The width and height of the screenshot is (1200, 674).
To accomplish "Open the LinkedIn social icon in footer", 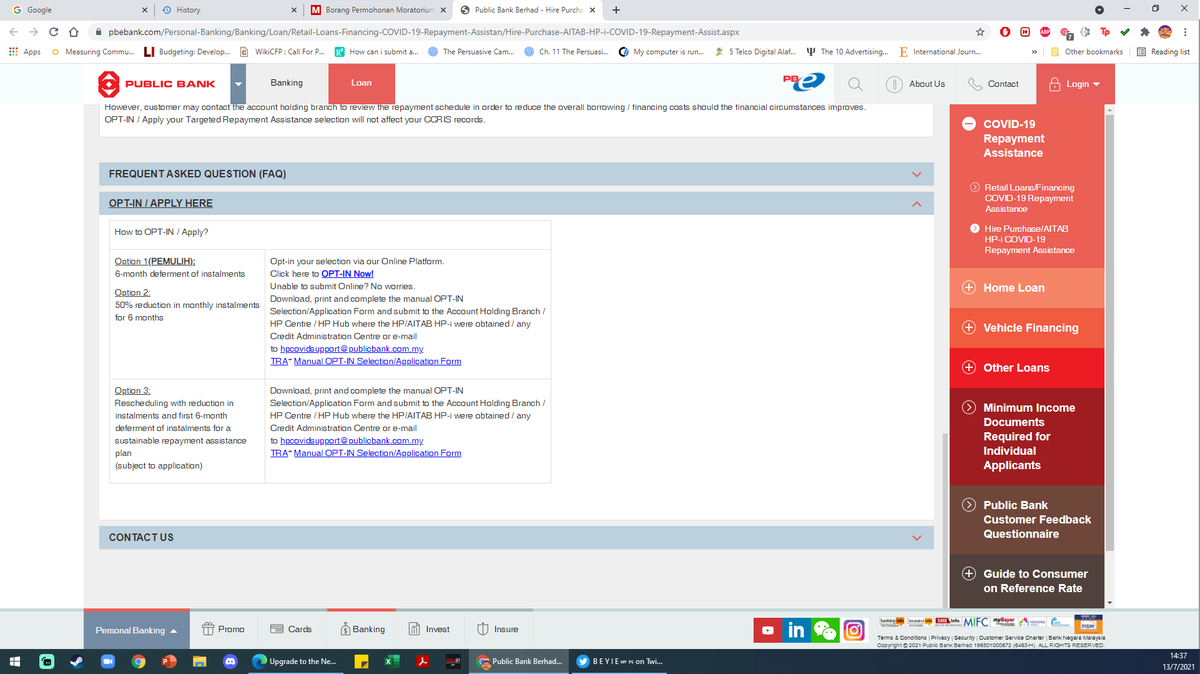I will pos(797,630).
